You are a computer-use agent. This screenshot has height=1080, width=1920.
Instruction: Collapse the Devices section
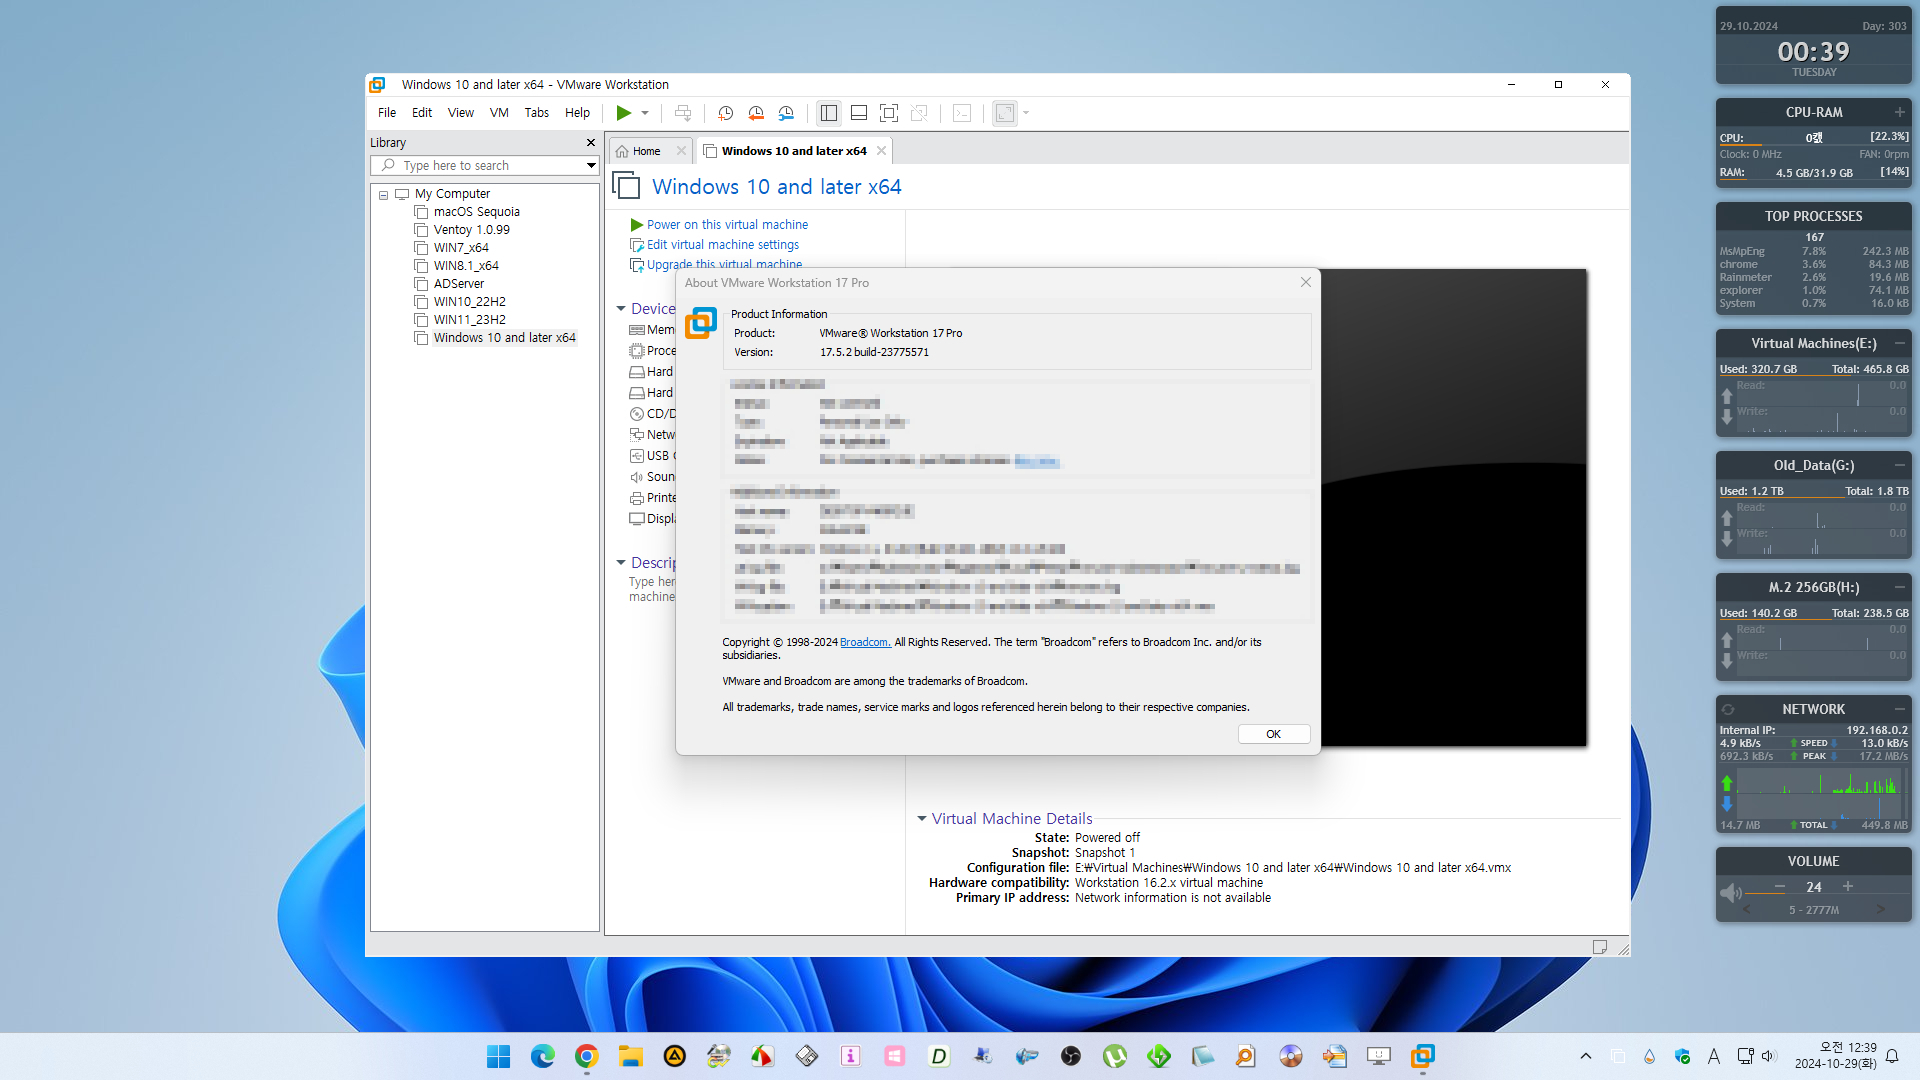click(x=621, y=309)
